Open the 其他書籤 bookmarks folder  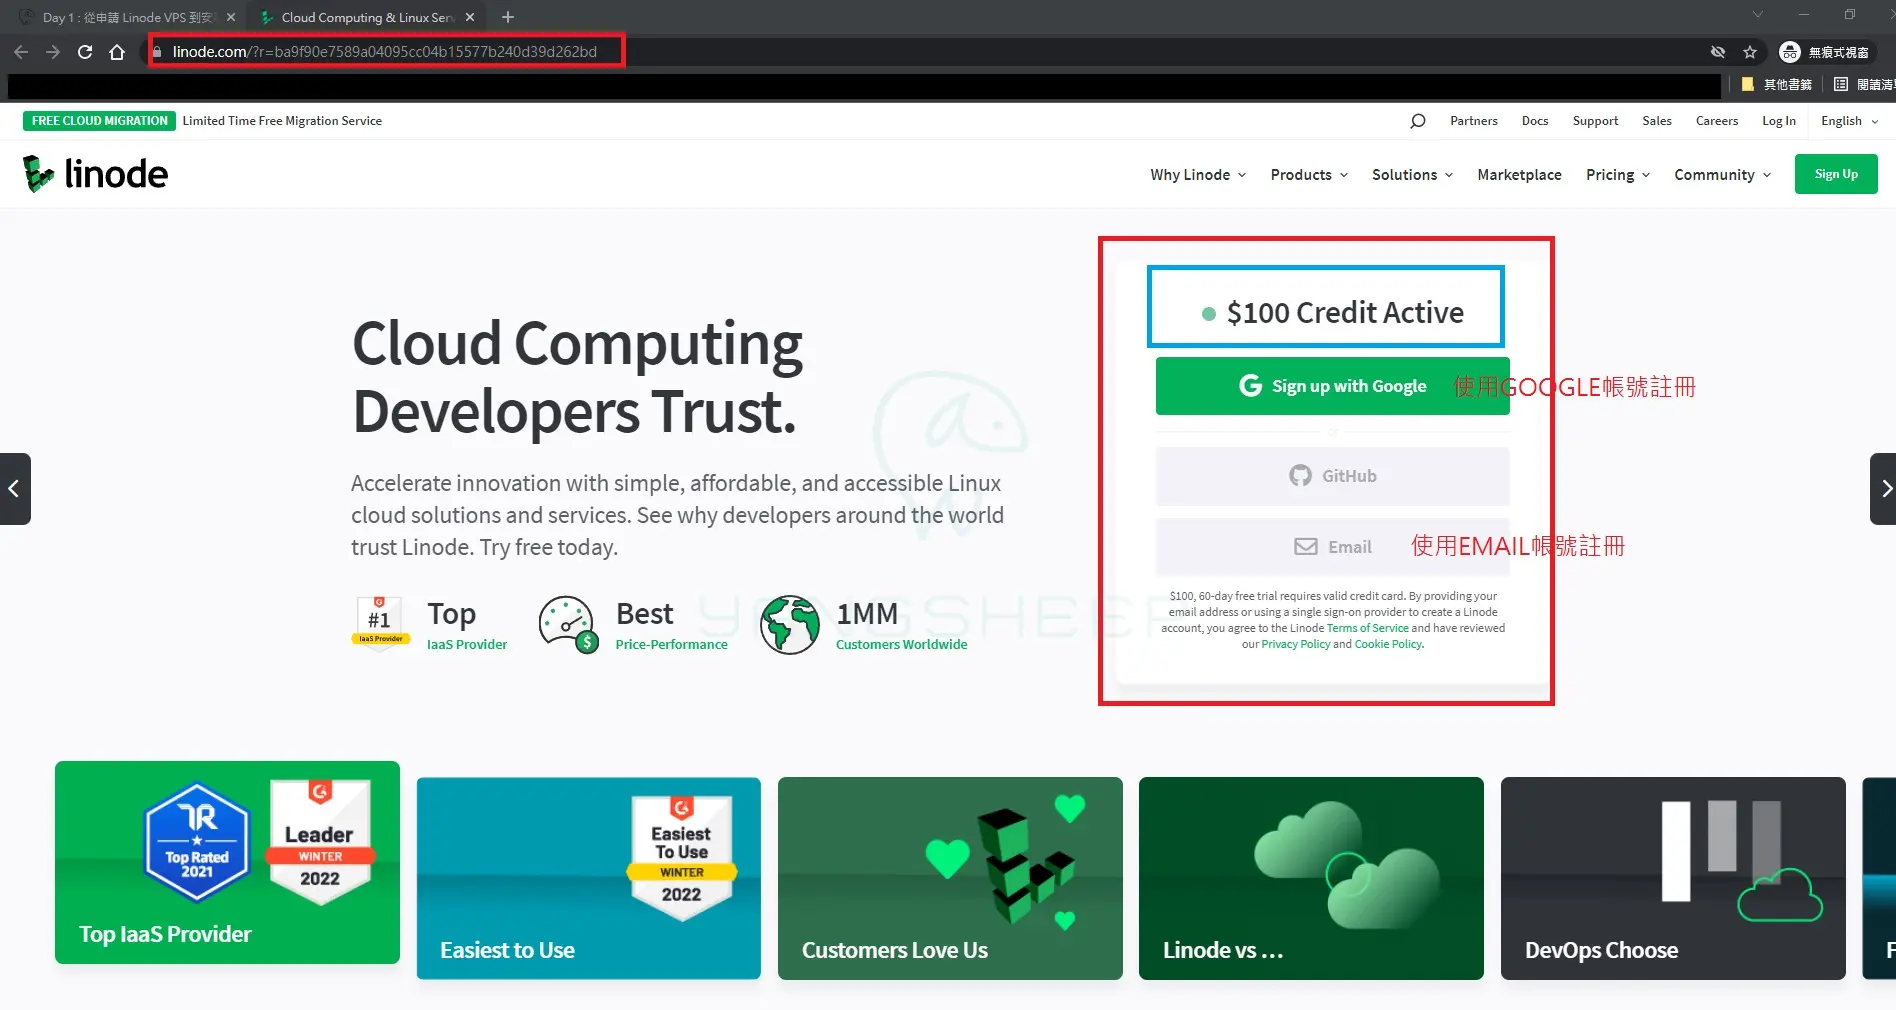1777,85
